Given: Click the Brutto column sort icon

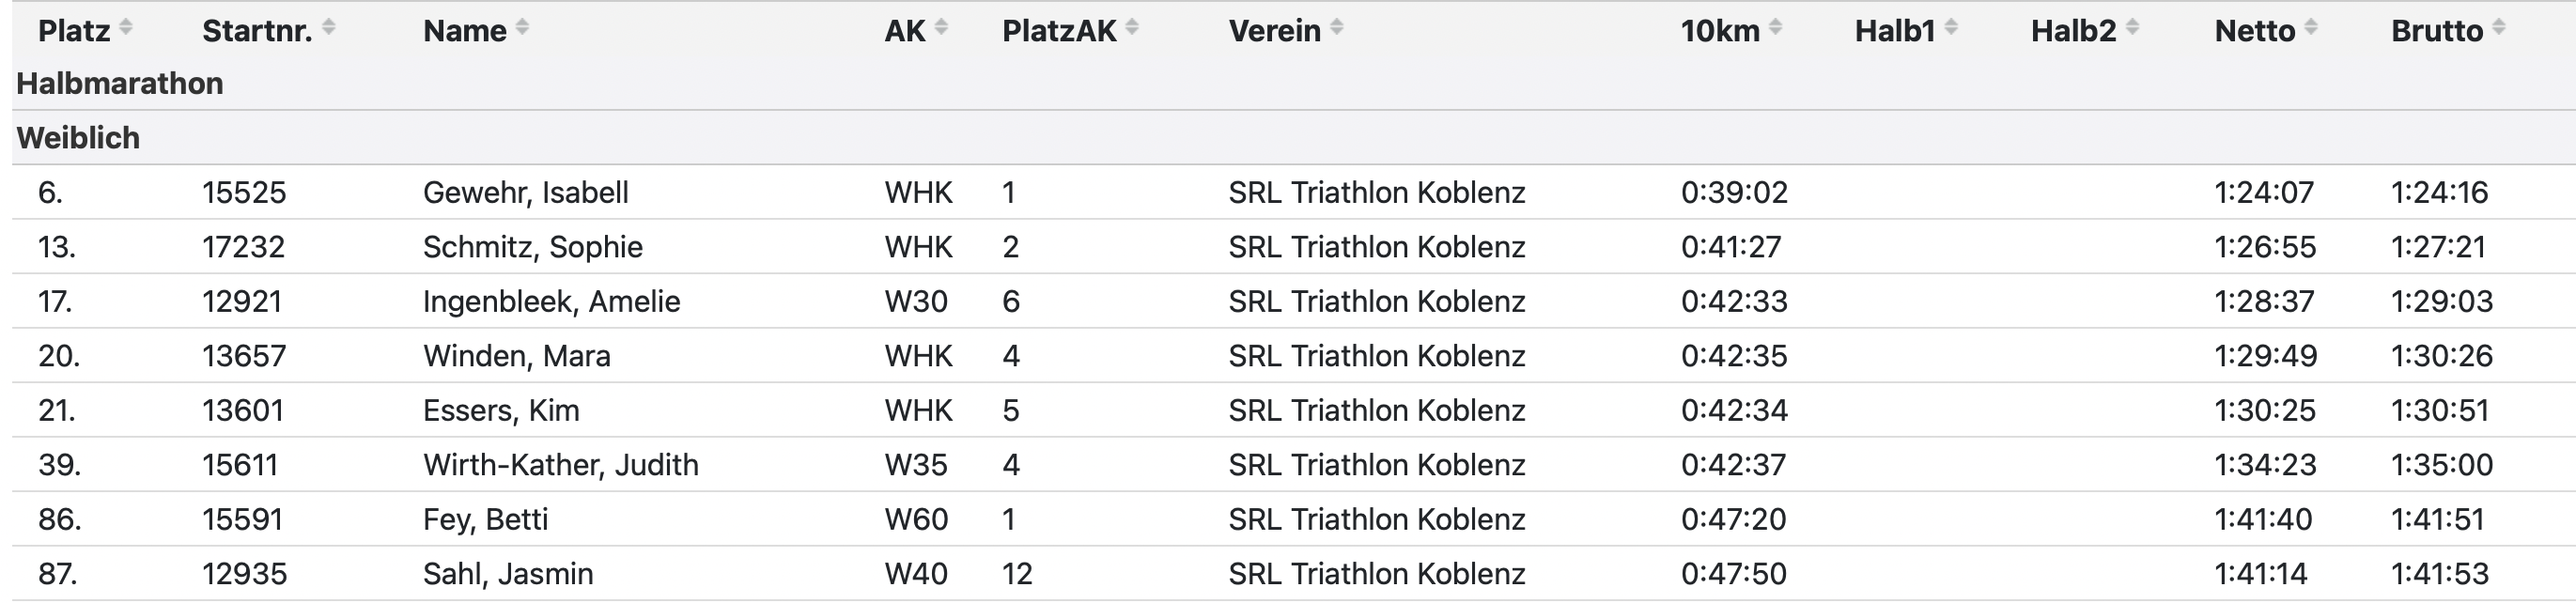Looking at the screenshot, I should click(2499, 28).
